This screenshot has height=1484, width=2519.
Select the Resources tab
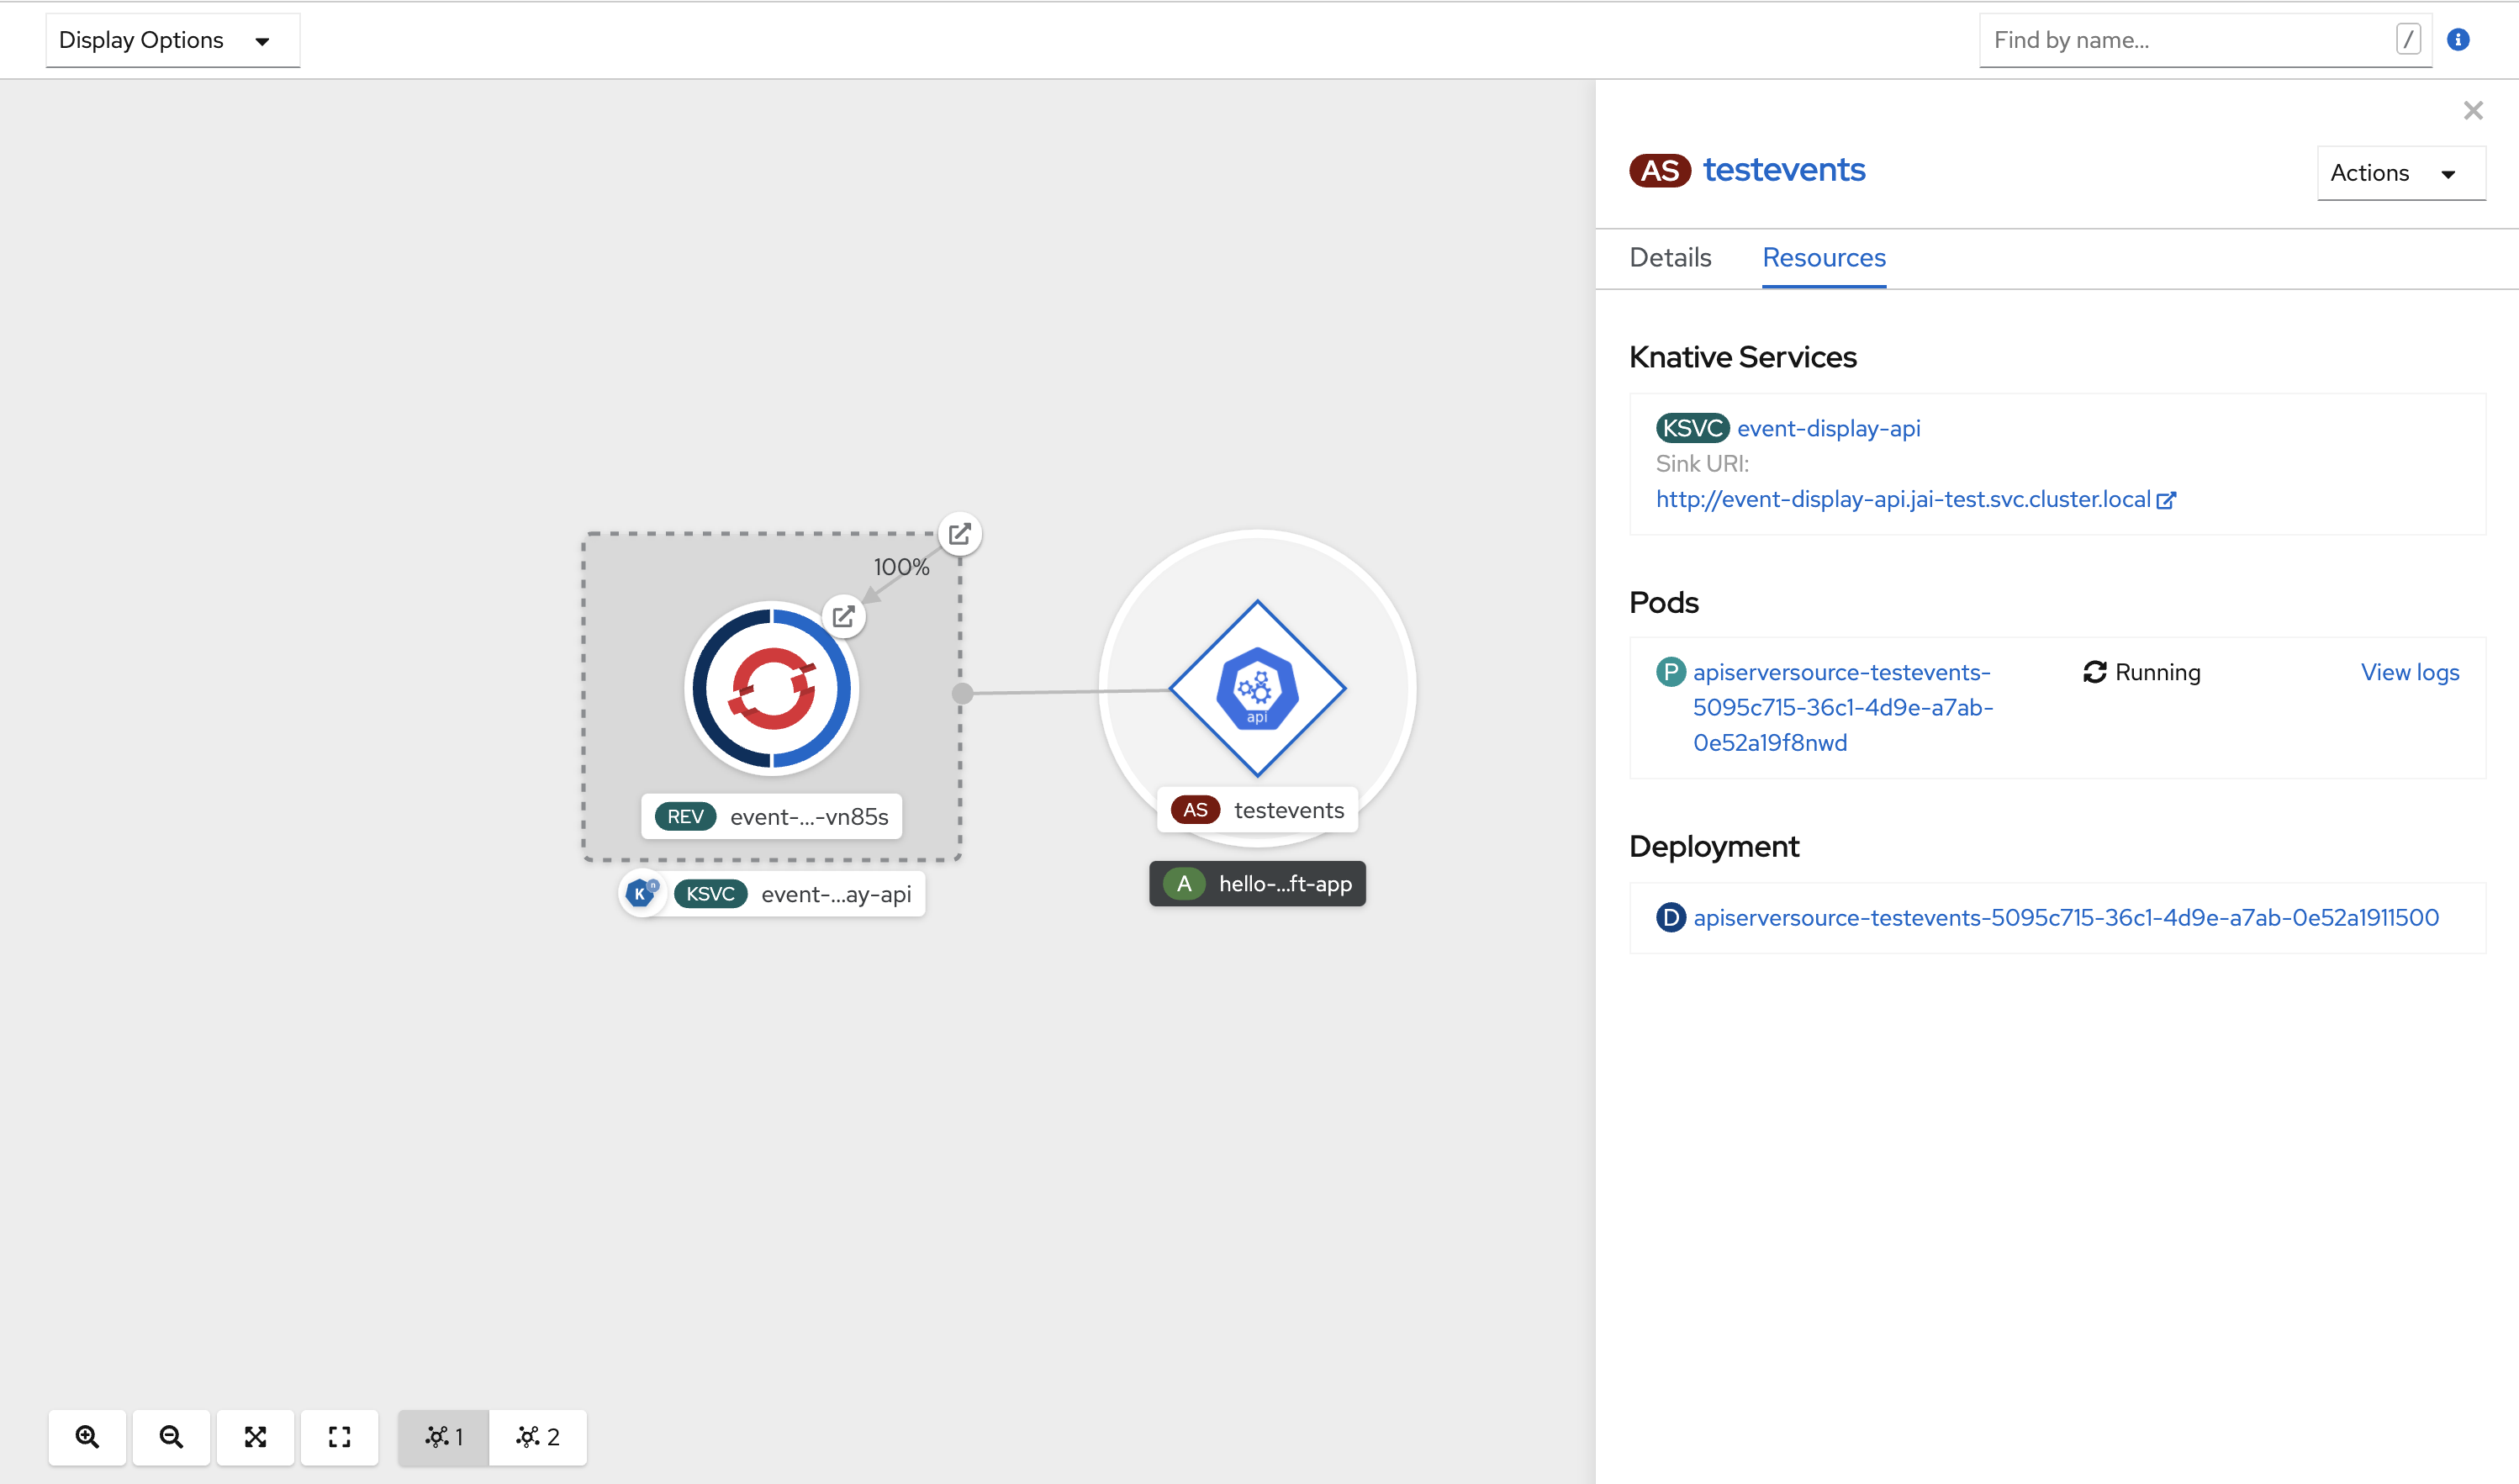coord(1823,257)
